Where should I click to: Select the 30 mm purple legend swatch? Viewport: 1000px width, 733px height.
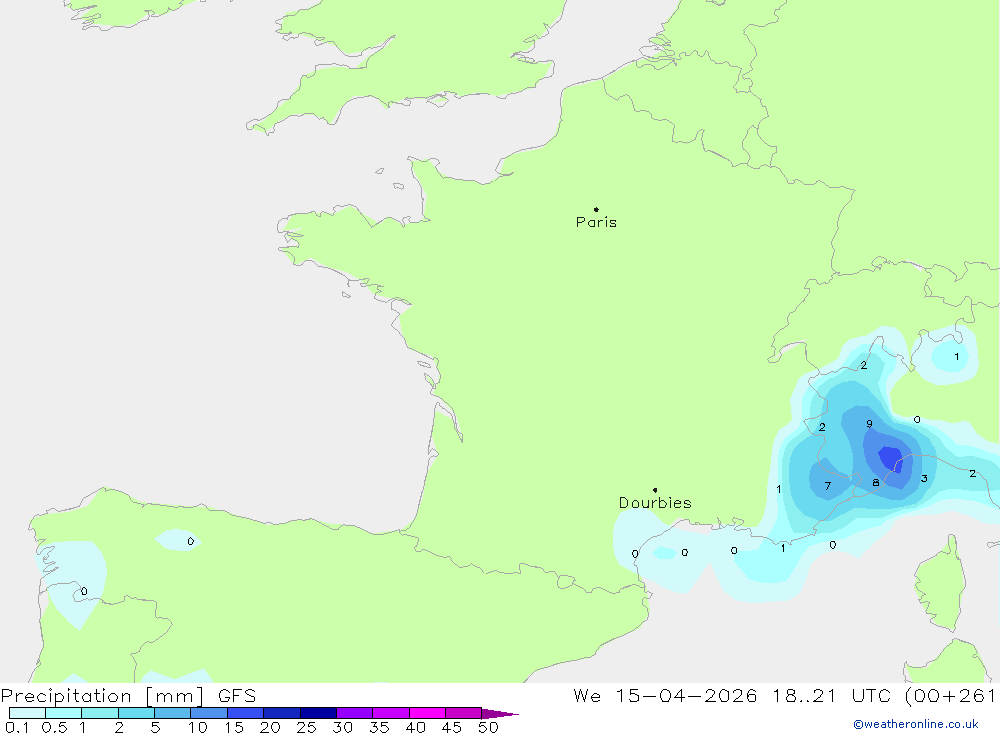pos(354,713)
